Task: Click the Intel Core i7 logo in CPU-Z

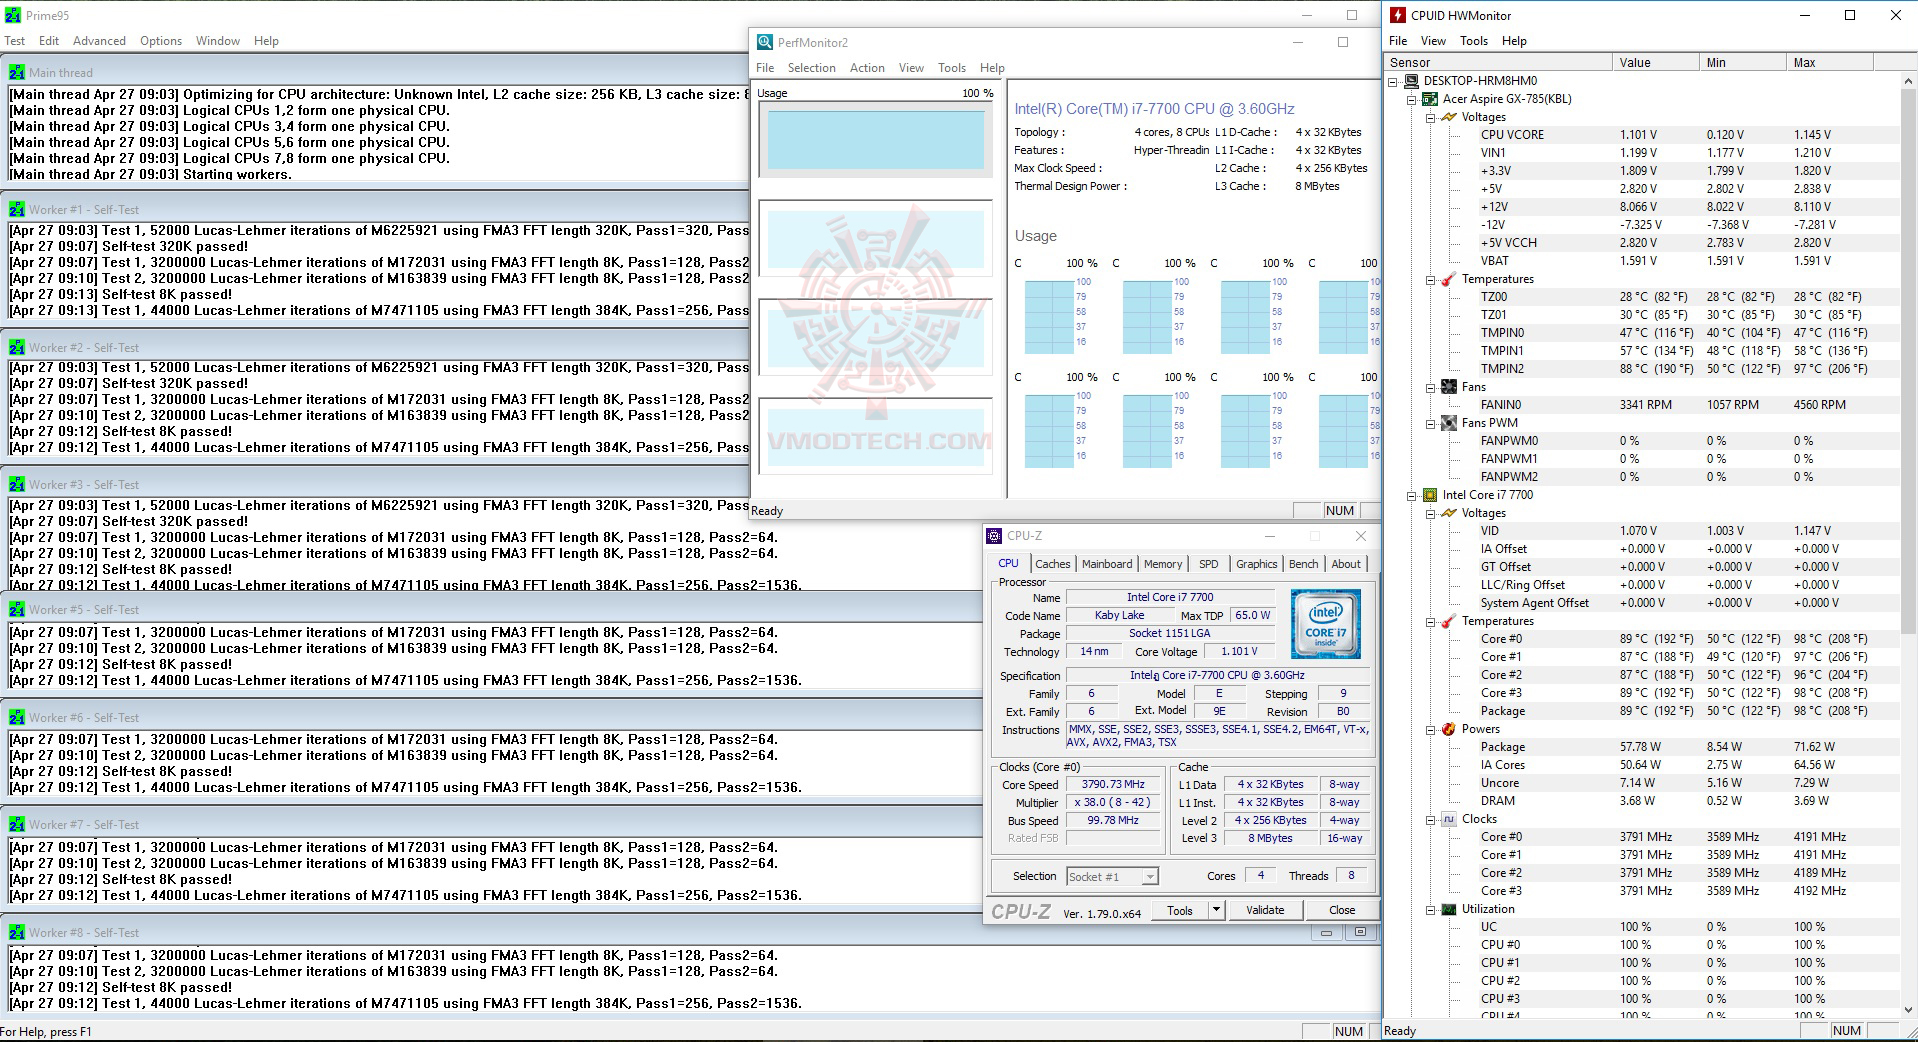Action: 1325,624
